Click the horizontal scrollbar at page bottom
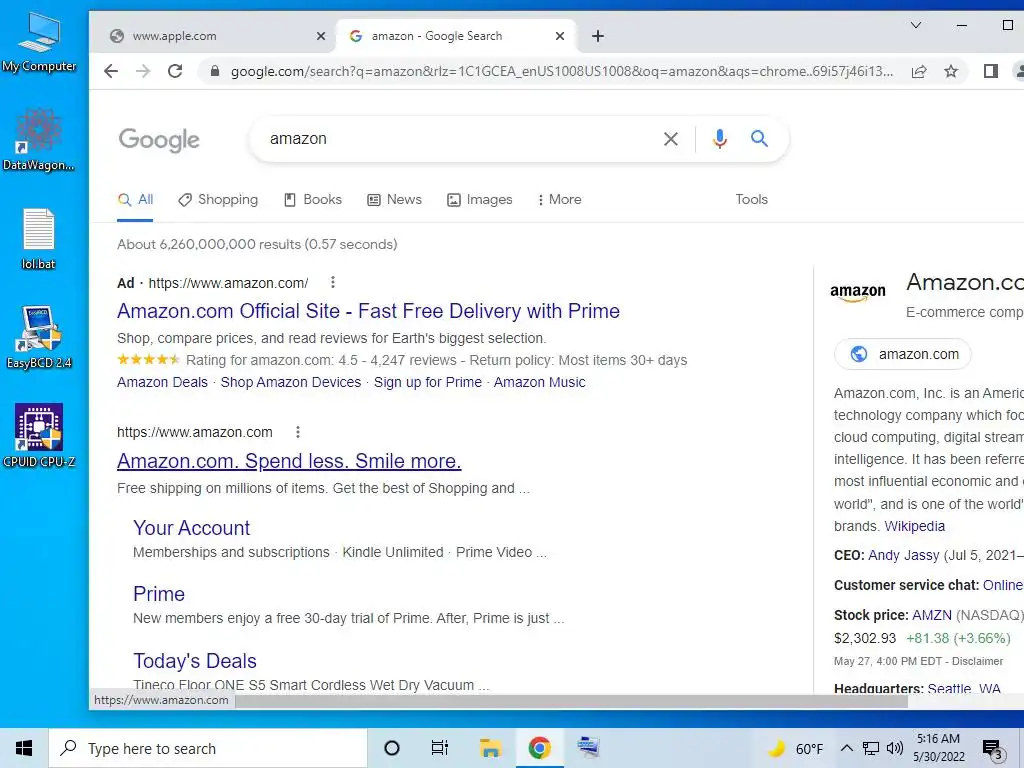Viewport: 1024px width, 768px height. 571,701
